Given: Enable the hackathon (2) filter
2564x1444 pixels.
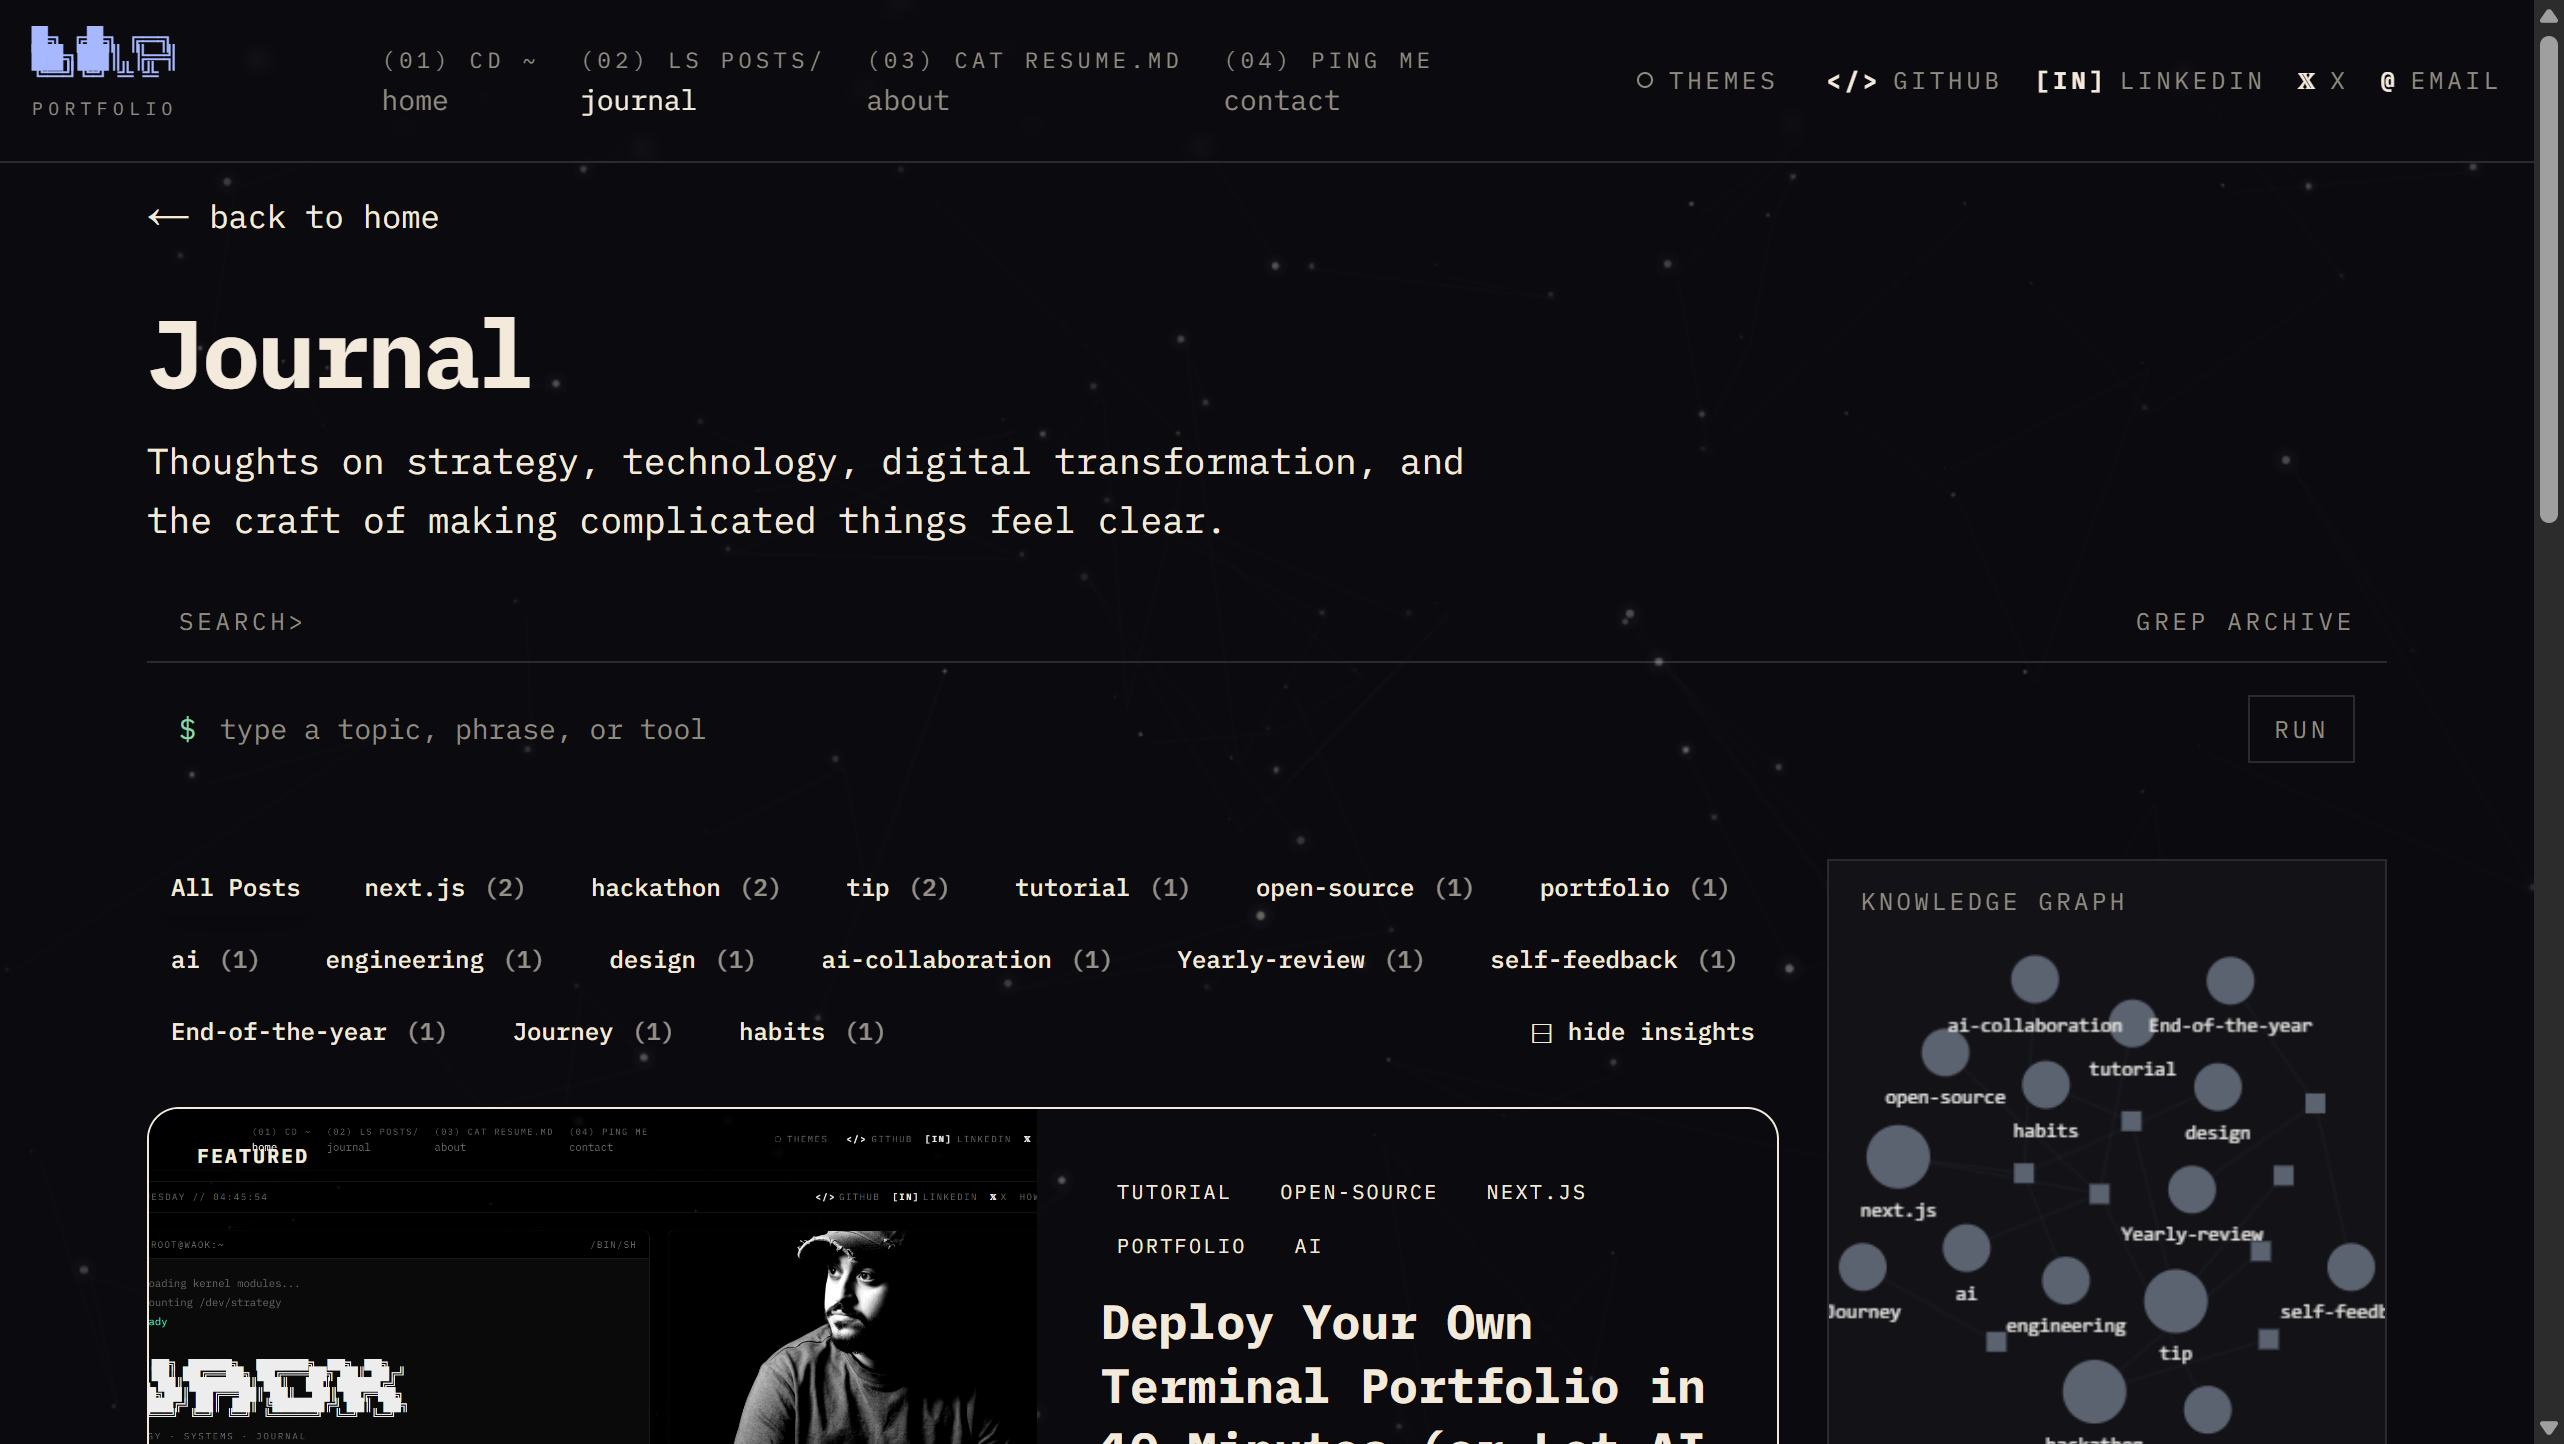Looking at the screenshot, I should pos(685,888).
